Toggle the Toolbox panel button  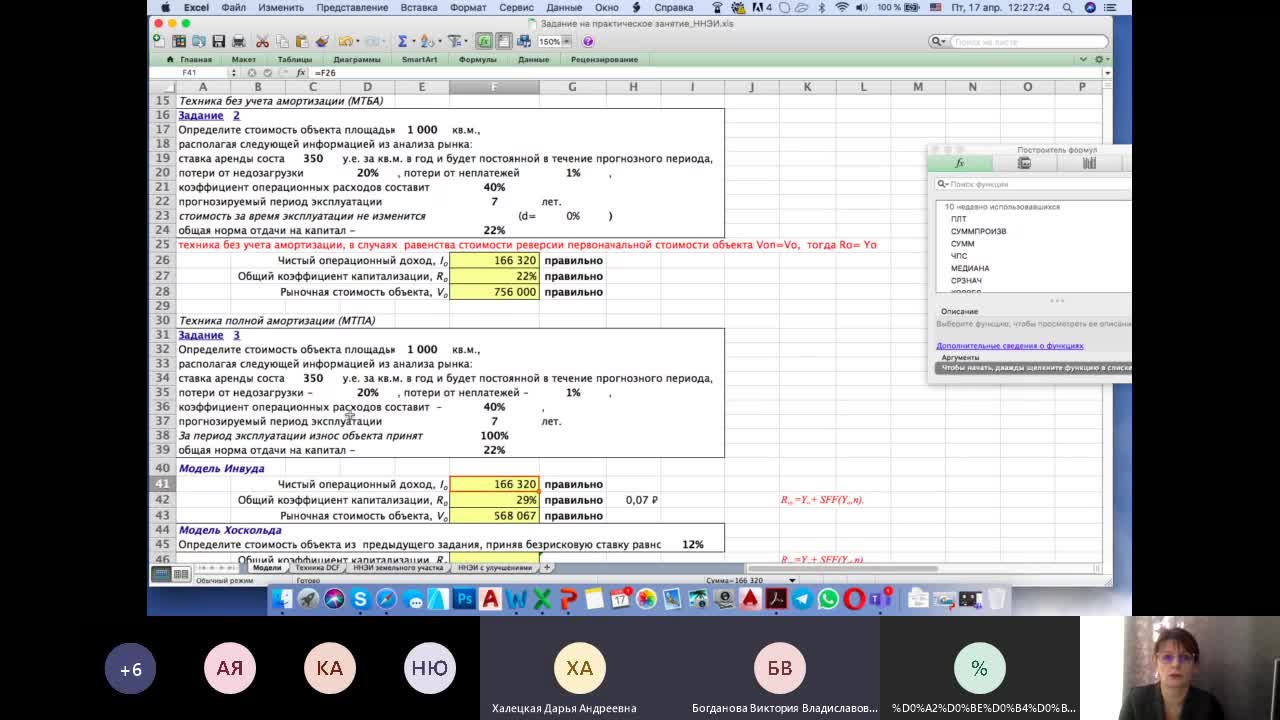click(503, 41)
